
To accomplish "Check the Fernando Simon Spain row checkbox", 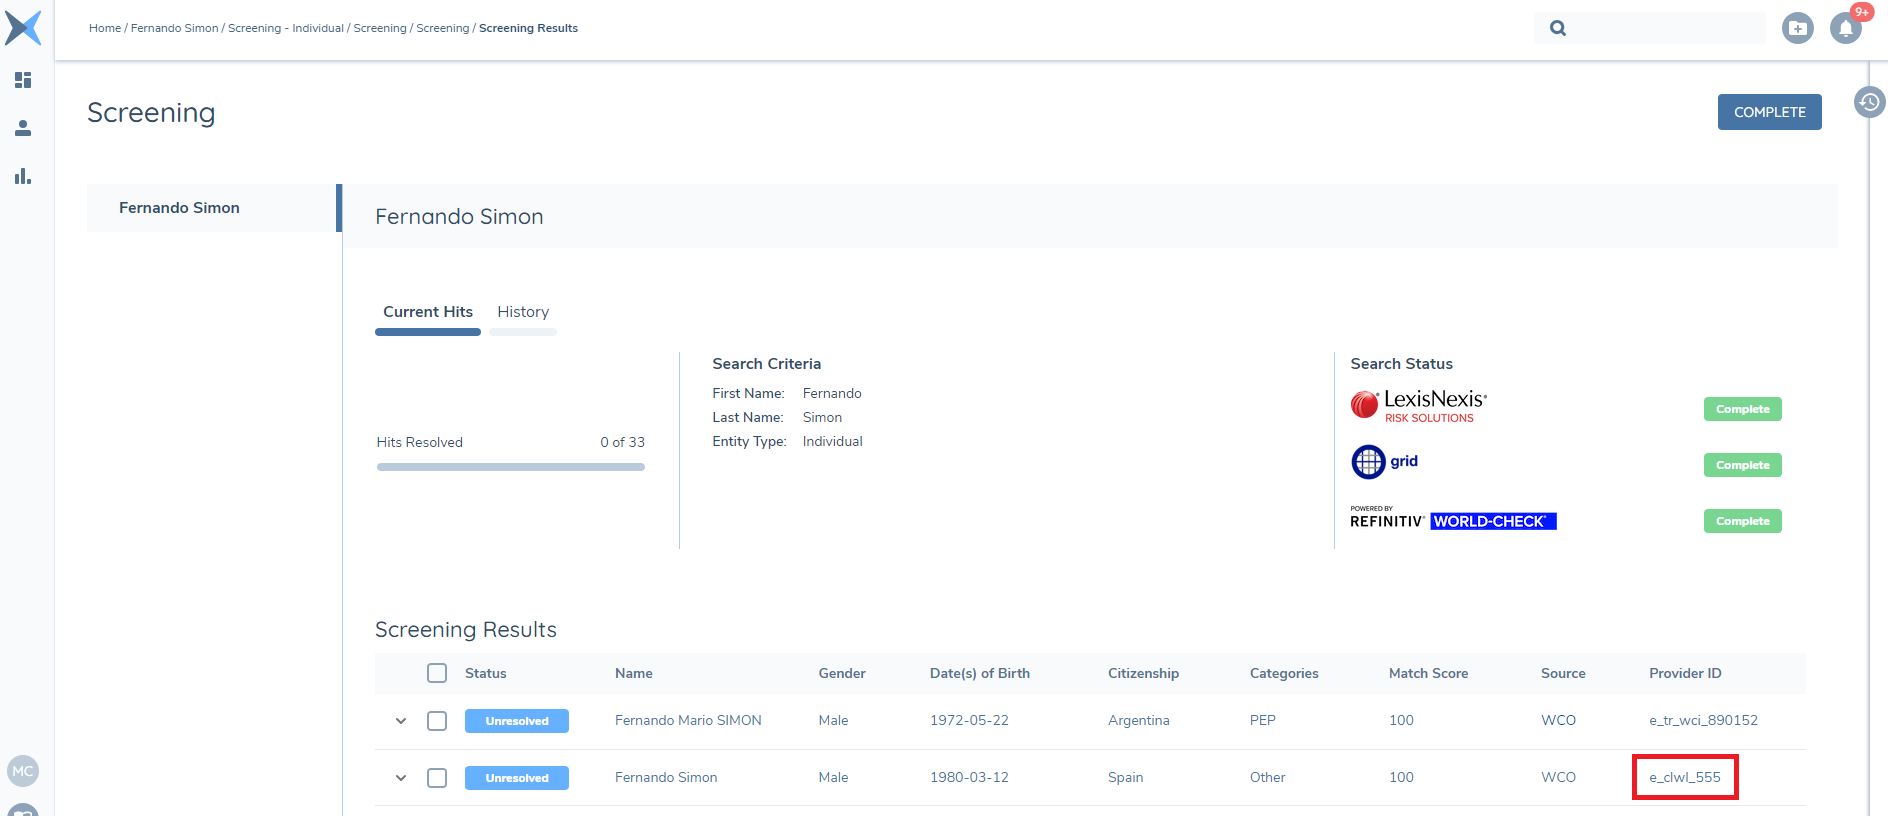I will tap(437, 778).
